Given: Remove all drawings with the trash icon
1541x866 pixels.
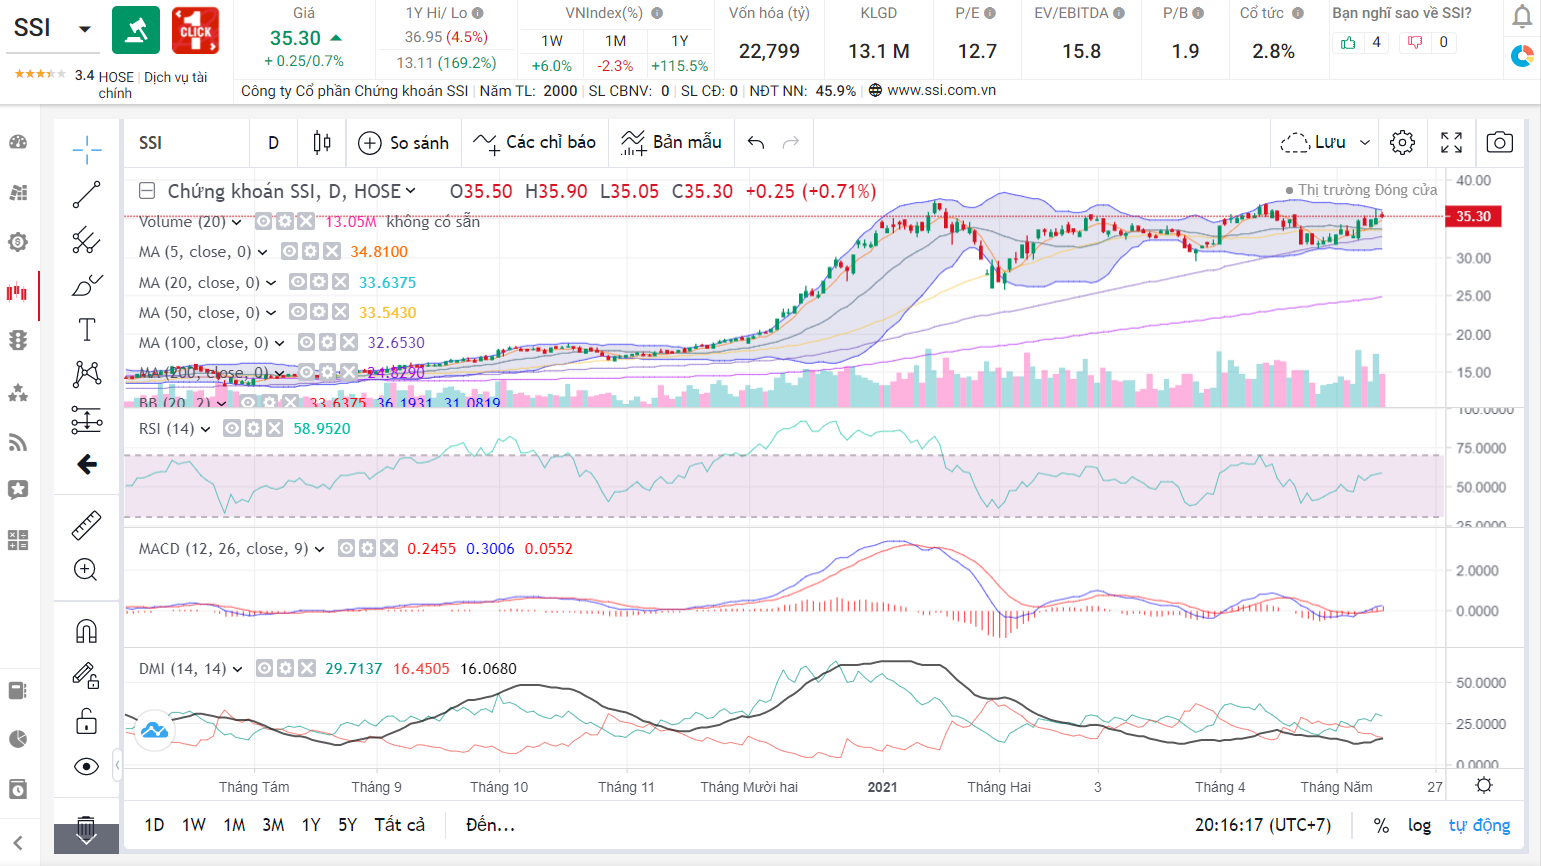Looking at the screenshot, I should [x=86, y=828].
